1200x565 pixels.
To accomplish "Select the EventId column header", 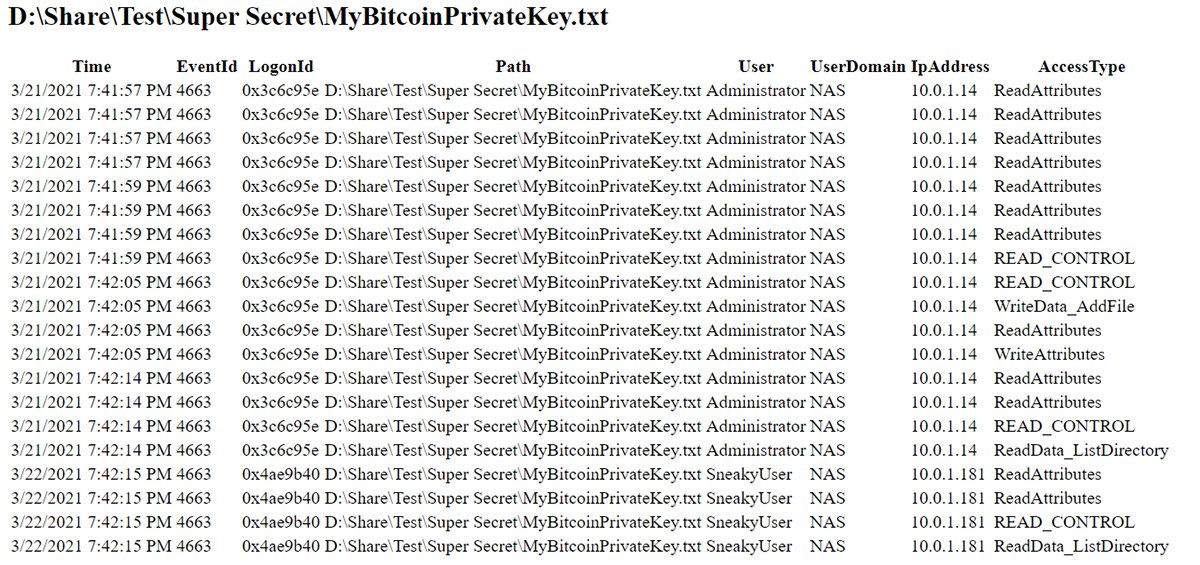I will click(x=207, y=67).
